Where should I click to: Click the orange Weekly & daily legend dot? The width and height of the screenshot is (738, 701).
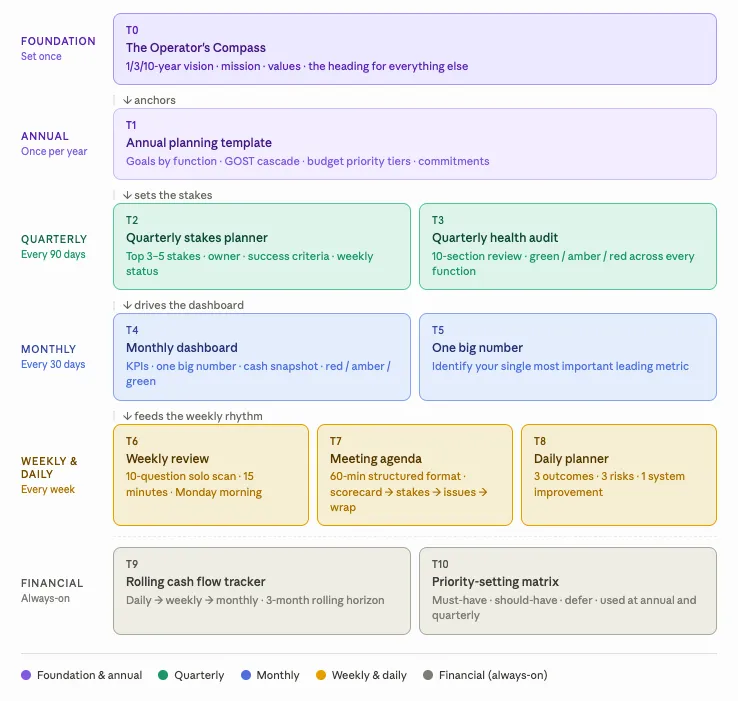(321, 675)
